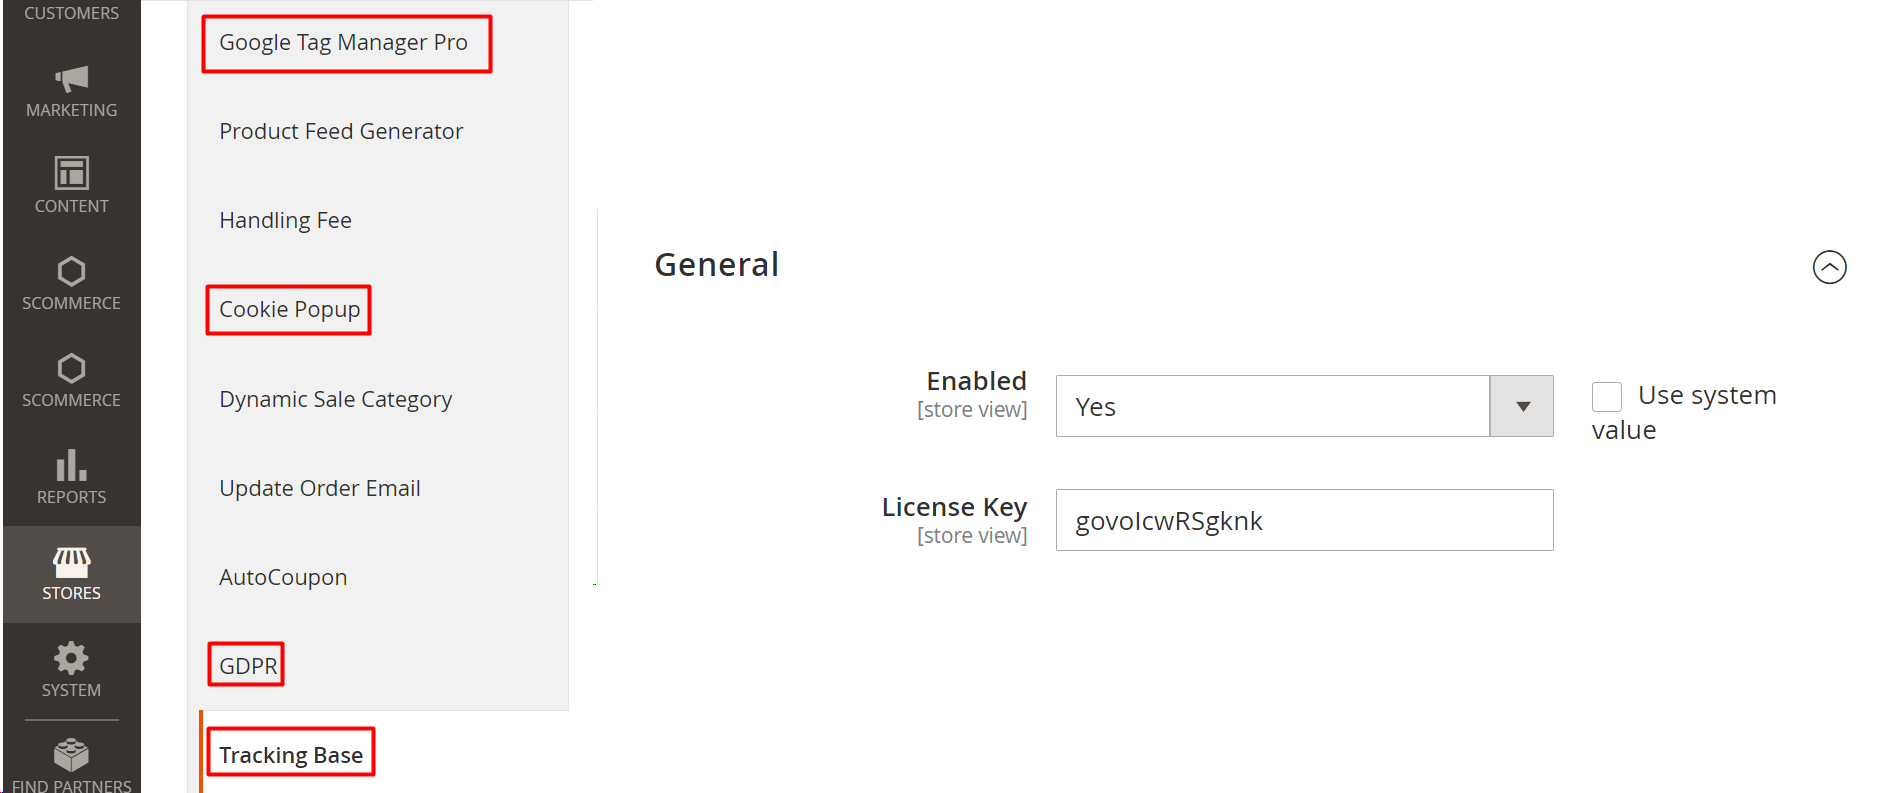Click the System gear icon
The width and height of the screenshot is (1877, 793).
(71, 658)
